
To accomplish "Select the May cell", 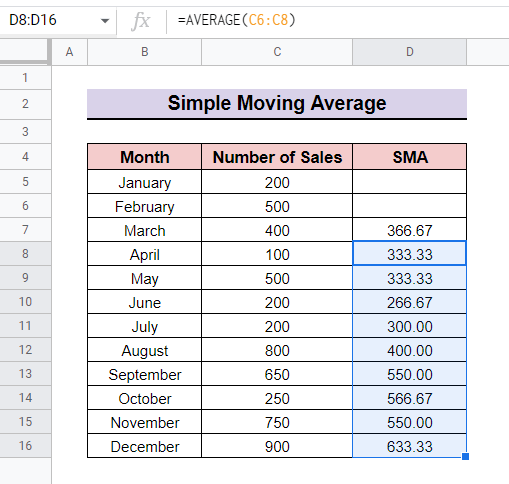I will [144, 278].
